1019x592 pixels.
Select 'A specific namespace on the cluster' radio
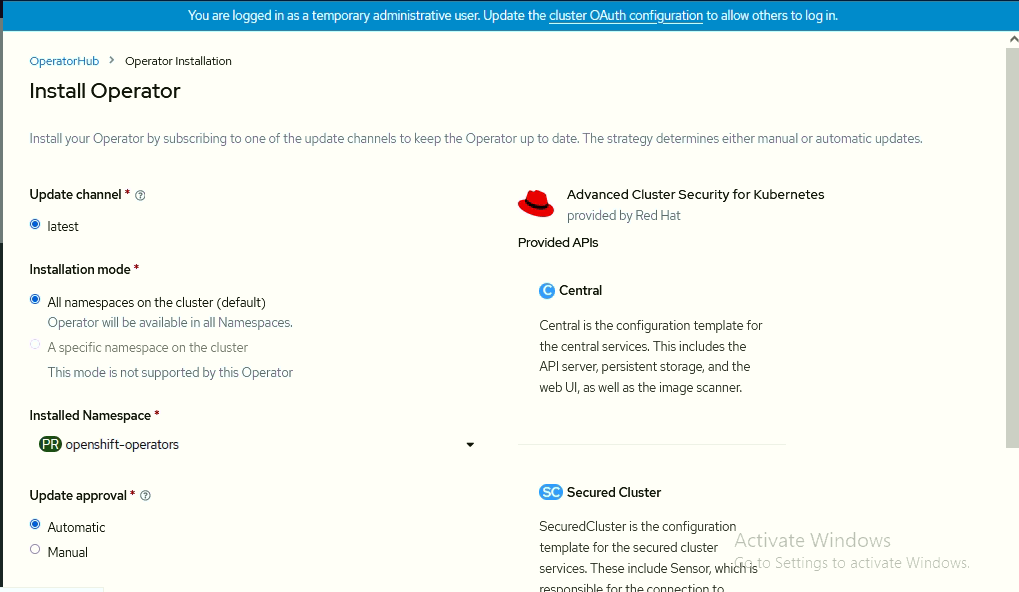click(36, 345)
